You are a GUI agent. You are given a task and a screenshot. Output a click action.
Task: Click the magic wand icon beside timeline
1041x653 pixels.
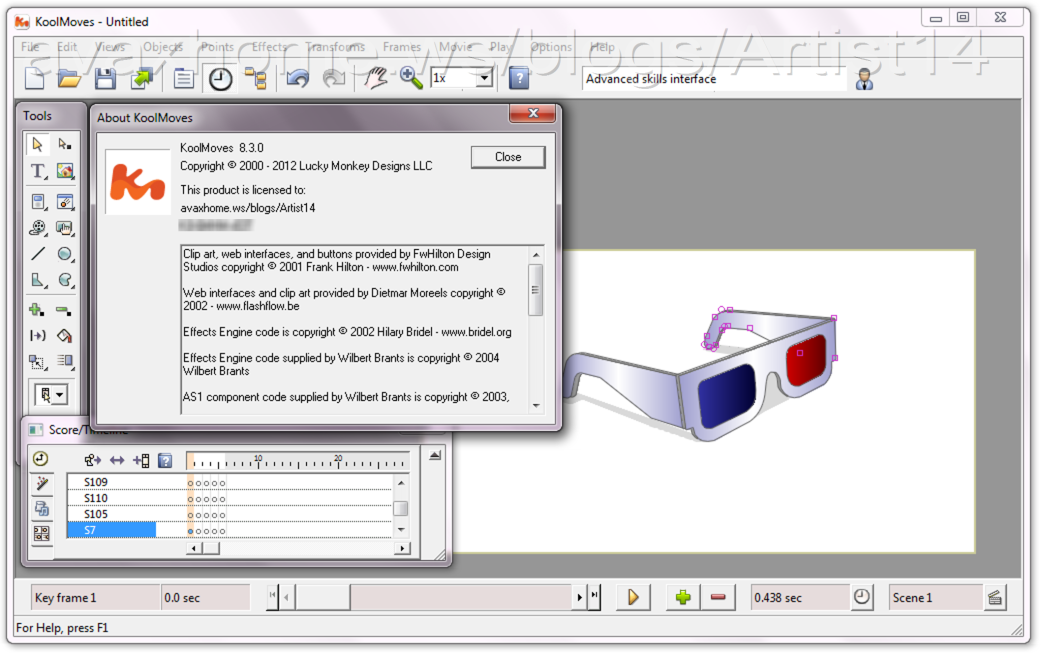42,484
